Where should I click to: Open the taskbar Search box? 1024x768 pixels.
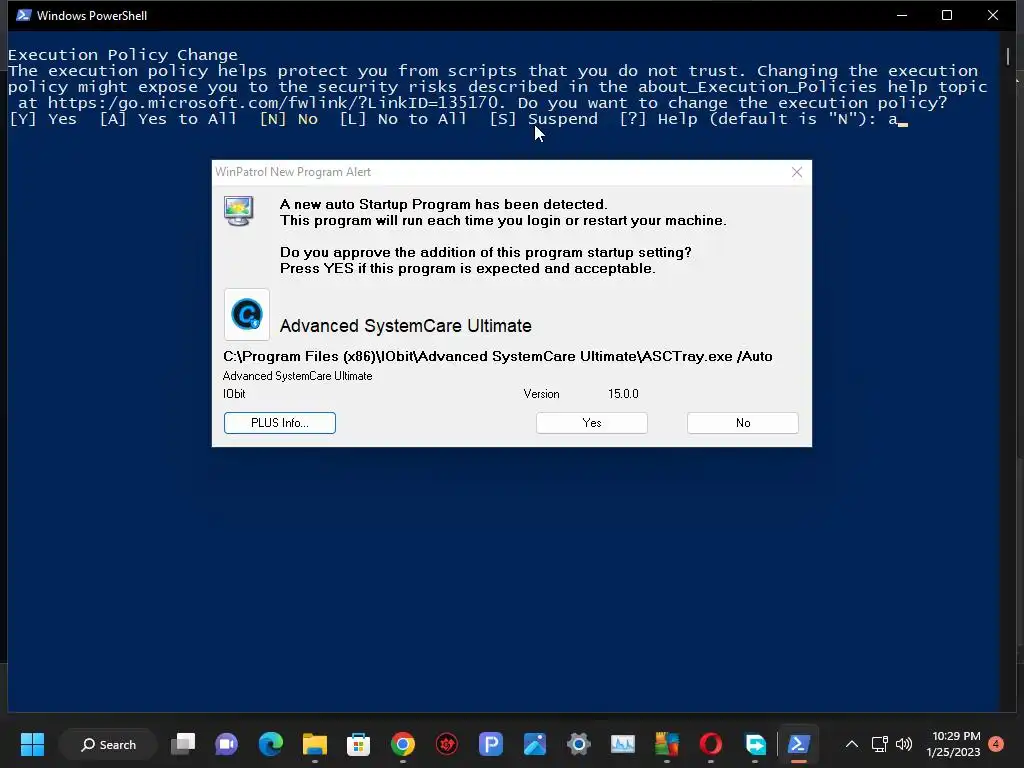tap(108, 744)
